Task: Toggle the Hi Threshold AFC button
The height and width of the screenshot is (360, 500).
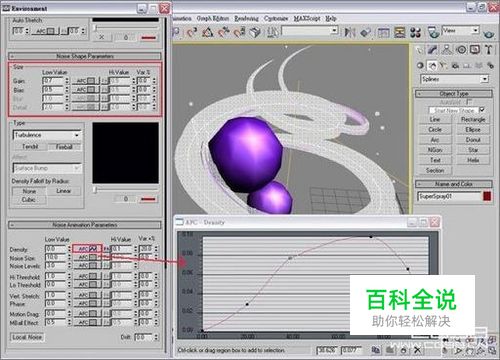Action: 87,276
